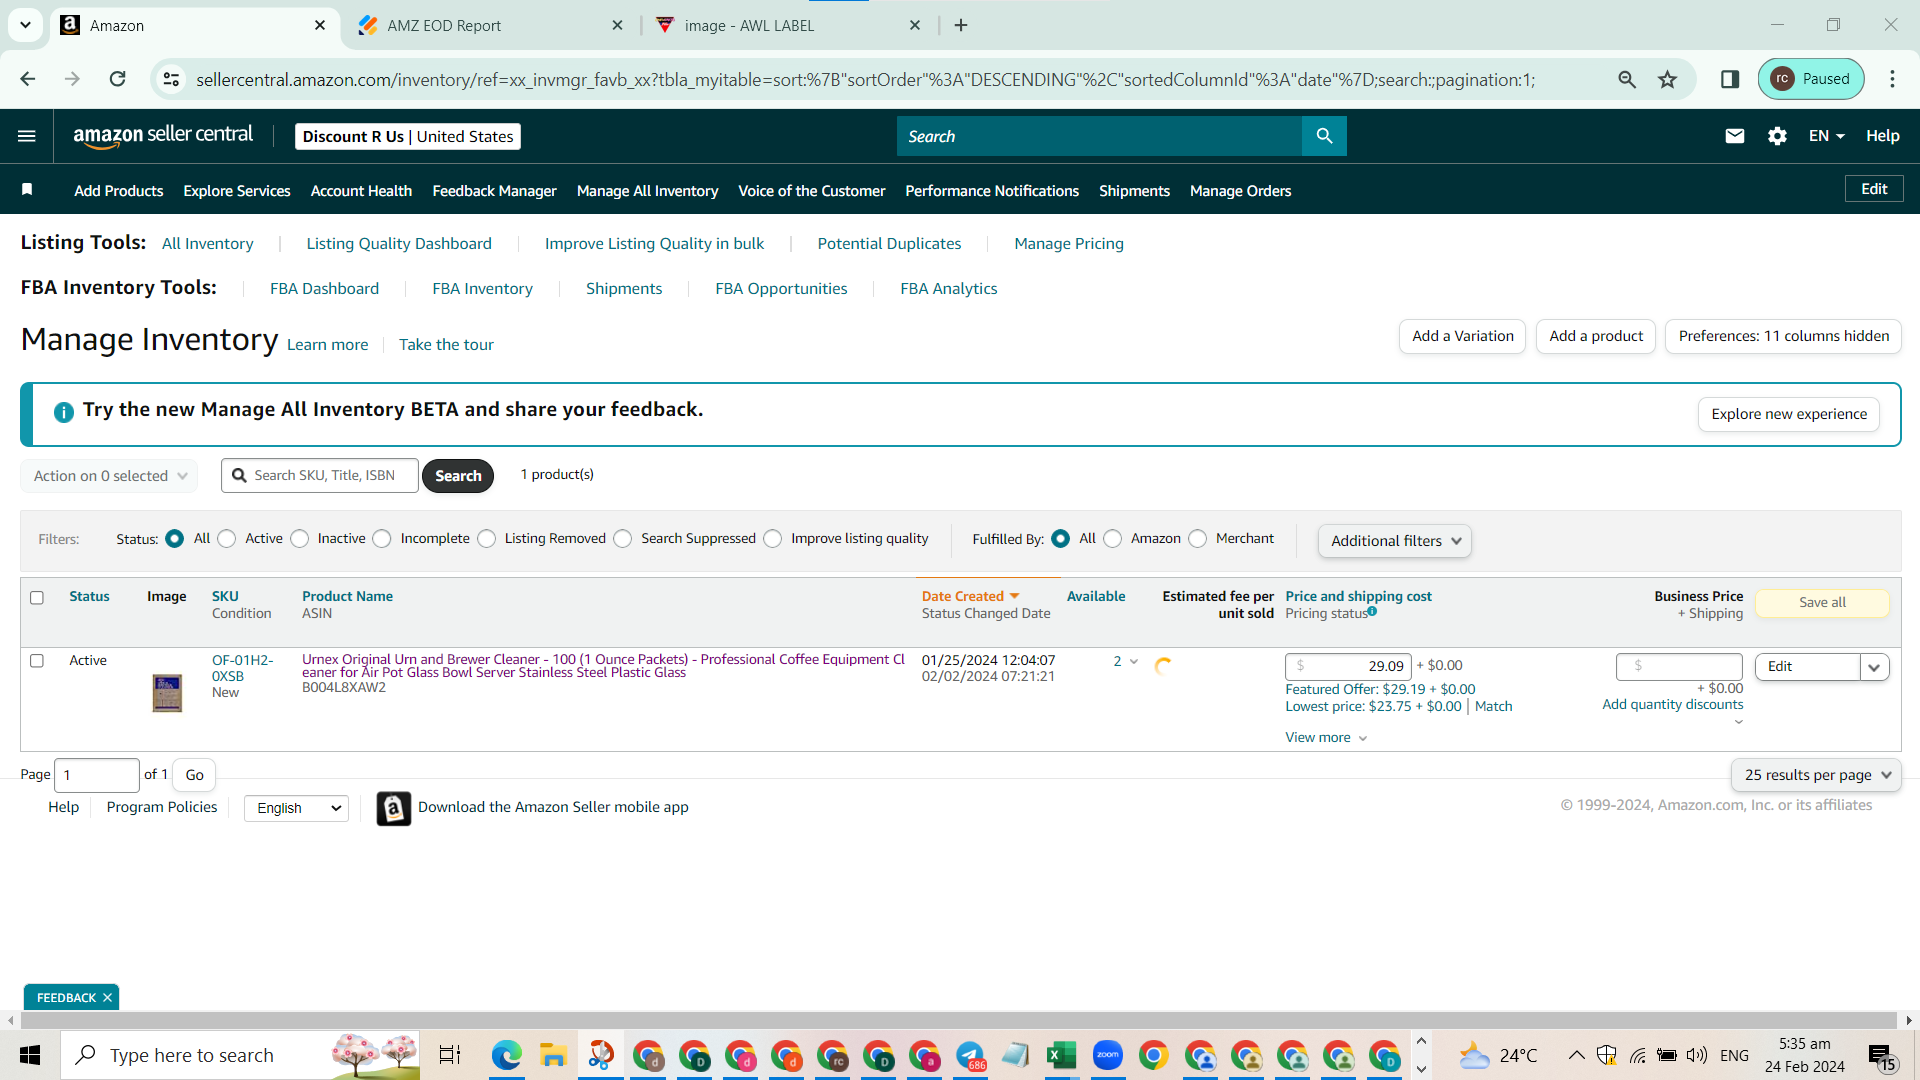This screenshot has height=1080, width=1920.
Task: Open Feedback Manager in the navigation bar
Action: (494, 191)
